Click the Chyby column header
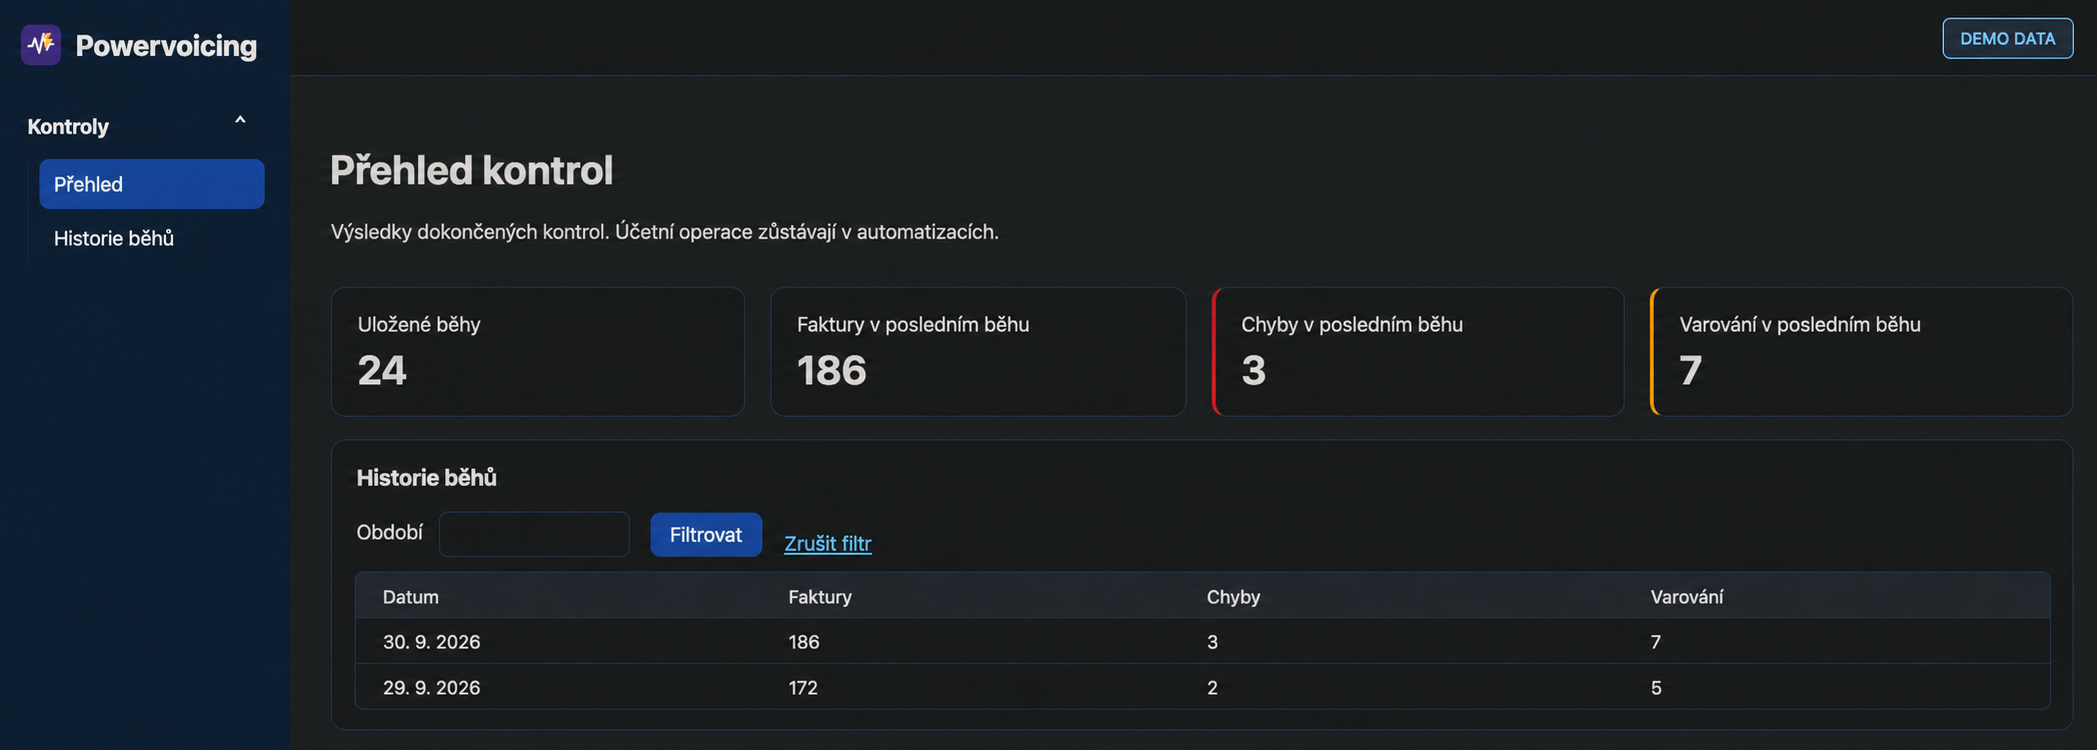This screenshot has width=2097, height=750. pyautogui.click(x=1233, y=597)
